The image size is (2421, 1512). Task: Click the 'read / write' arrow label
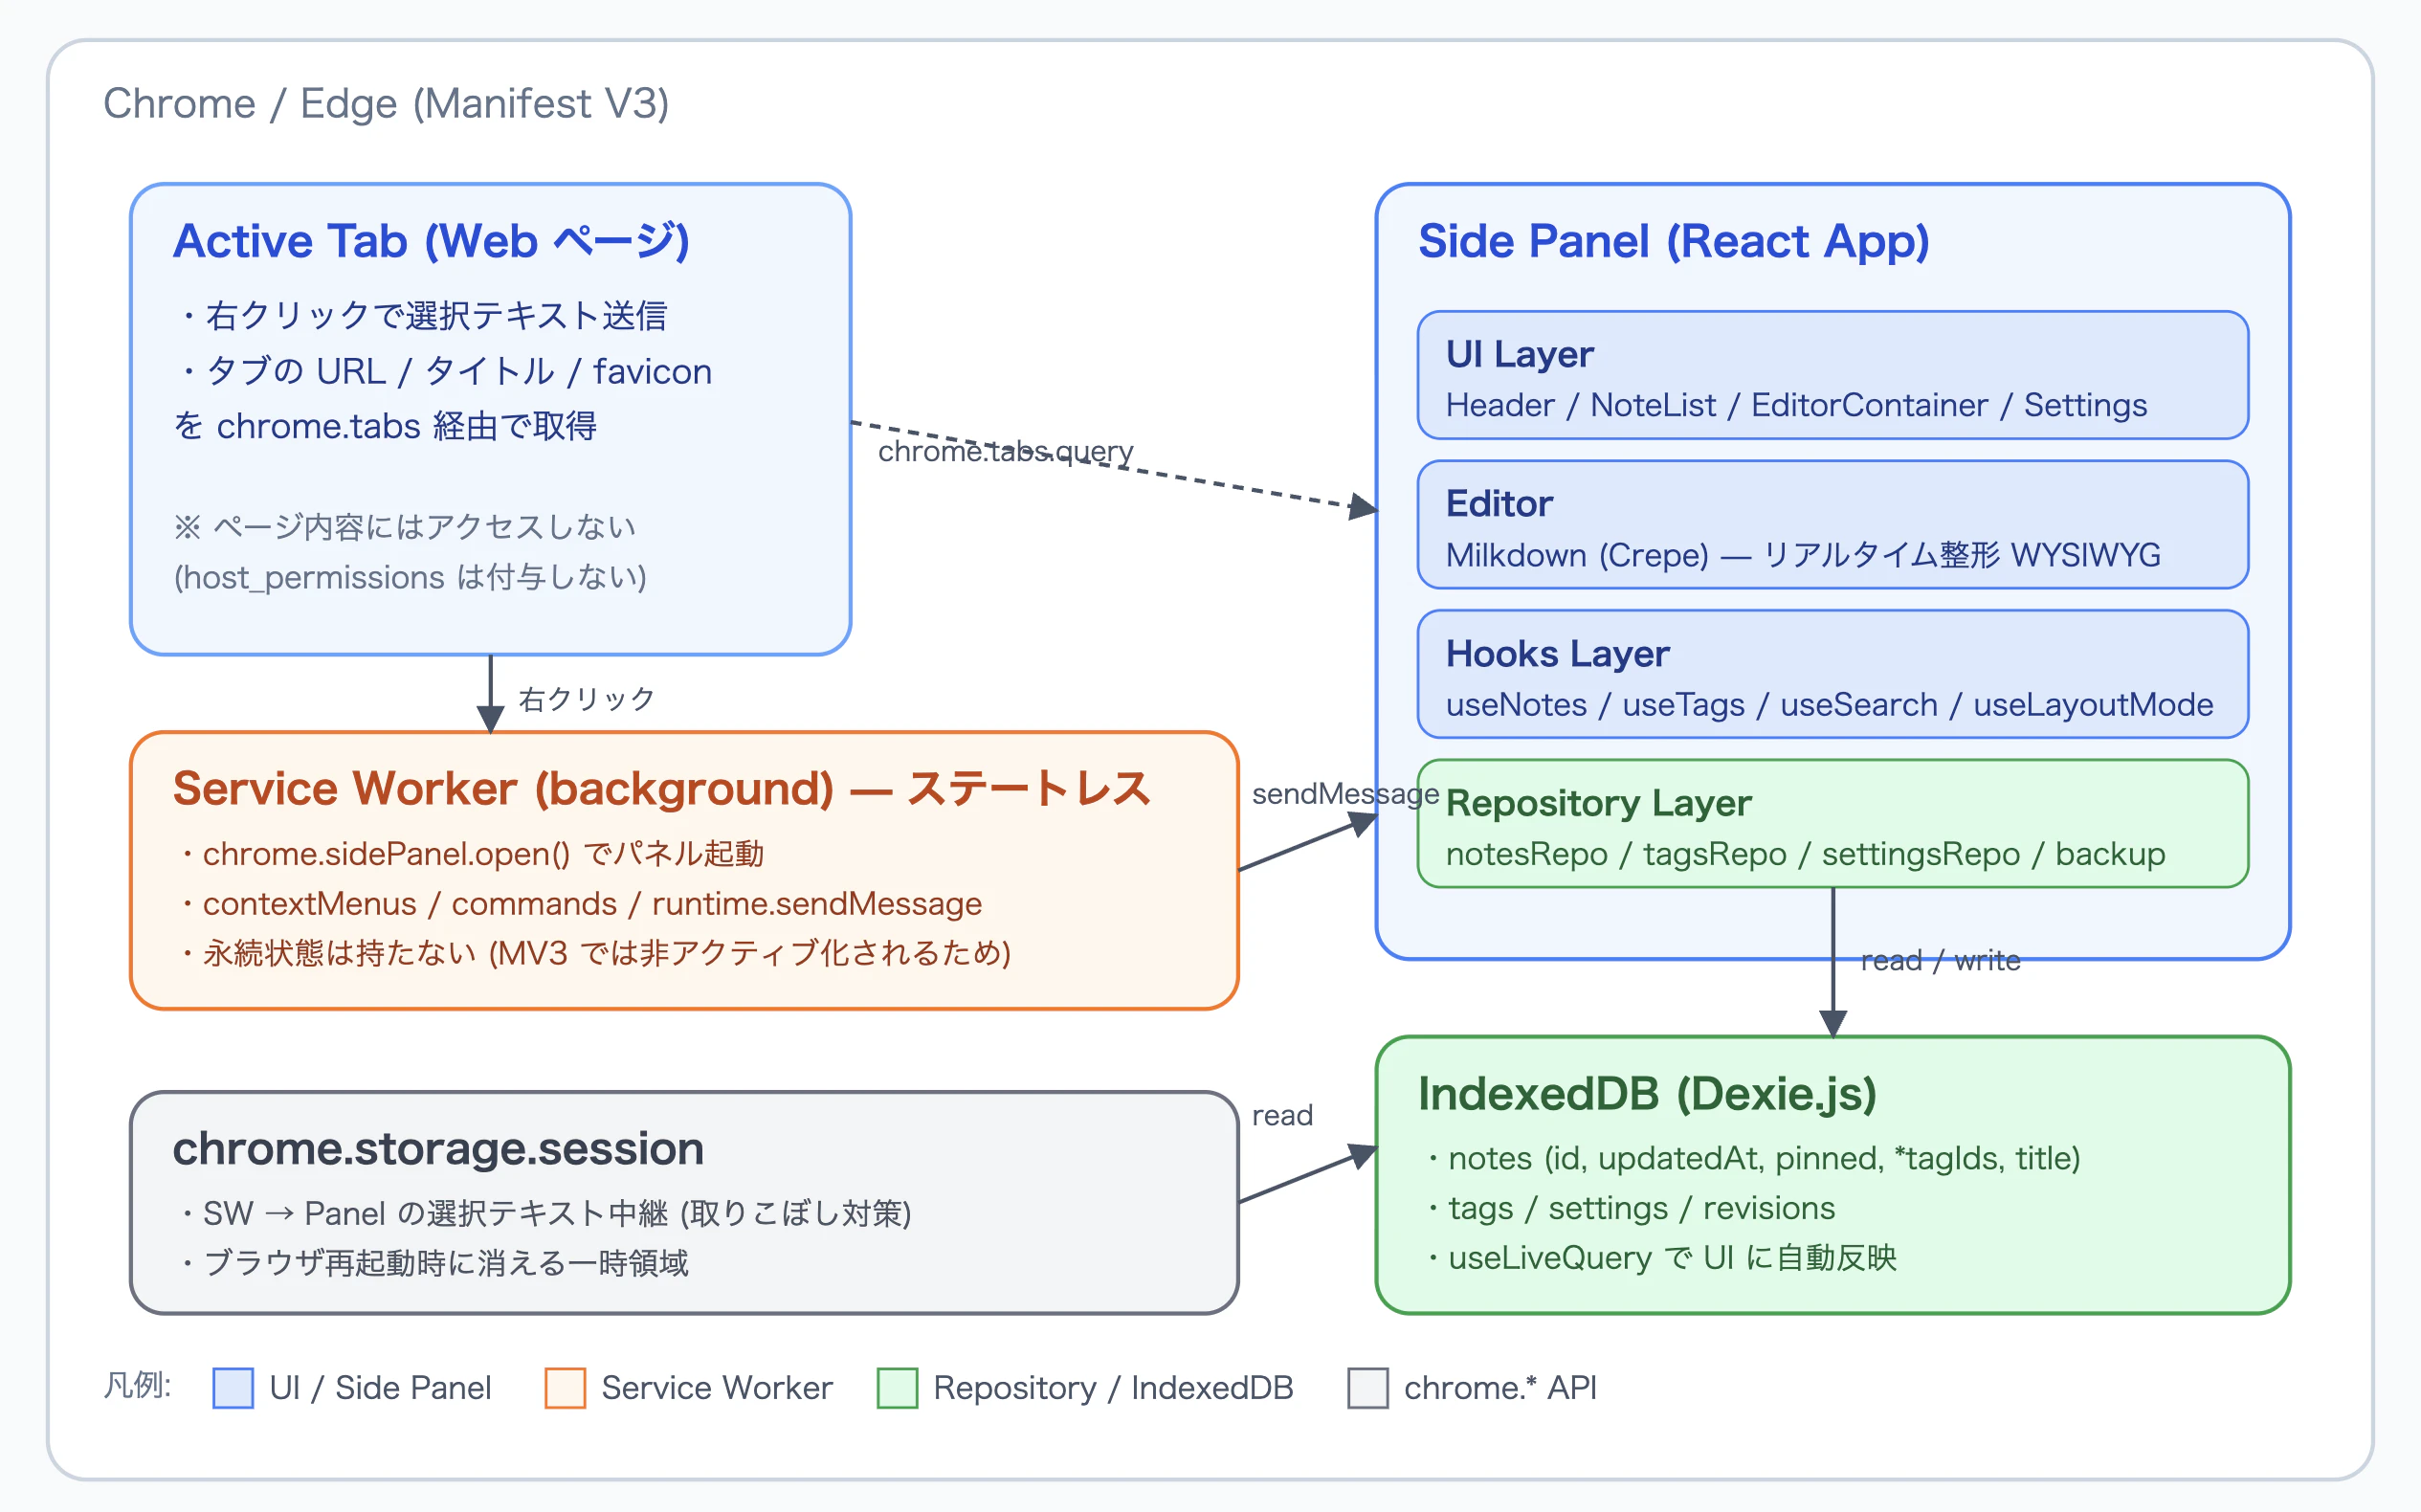1940,961
